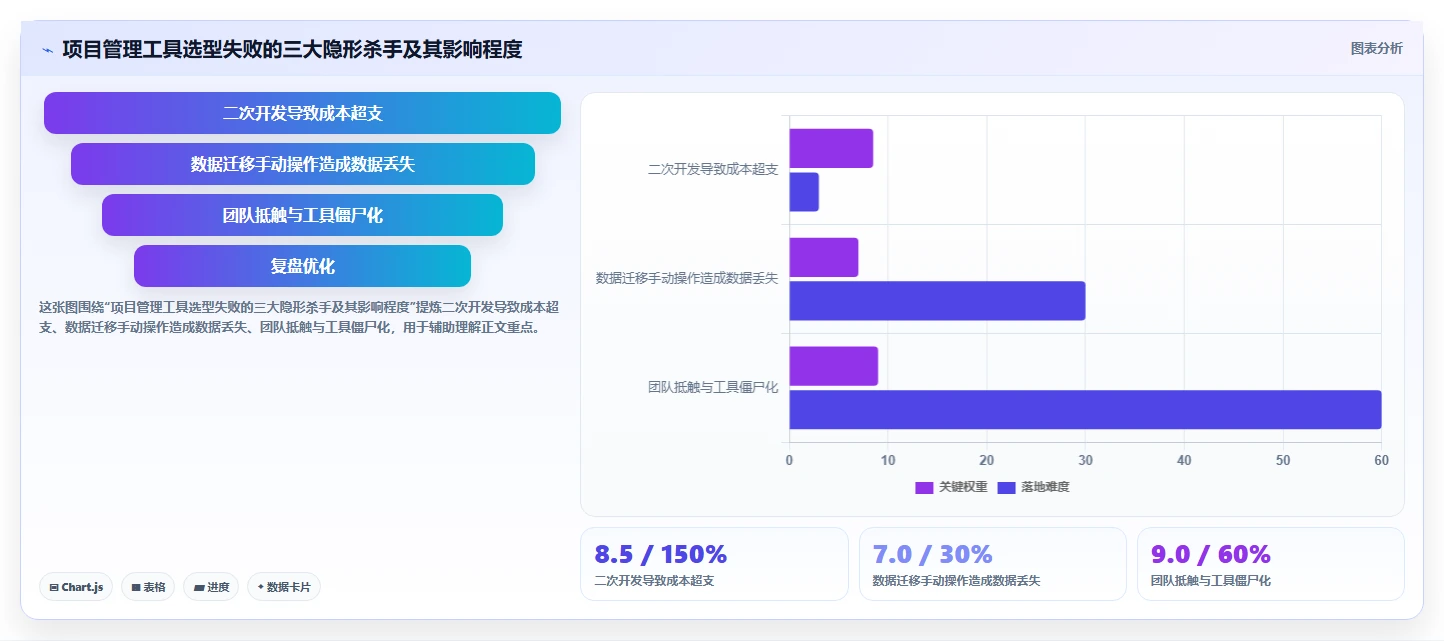Select the 复盘优化 funnel bar
Viewport: 1444px width, 641px height.
pos(302,266)
